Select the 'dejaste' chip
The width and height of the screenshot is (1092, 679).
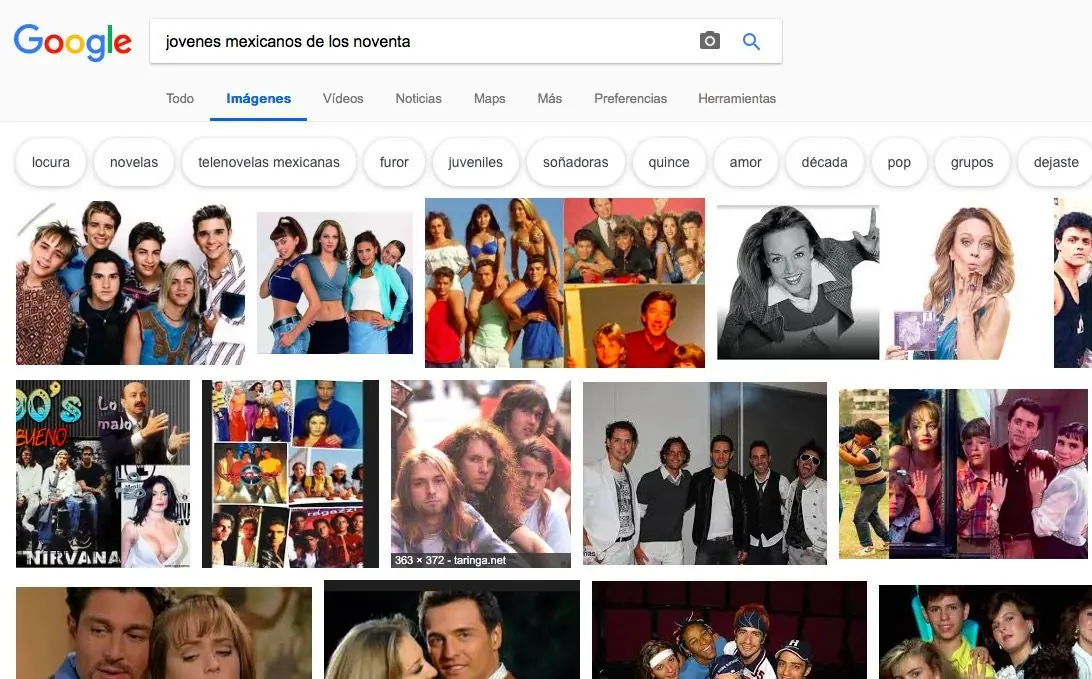(x=1055, y=162)
